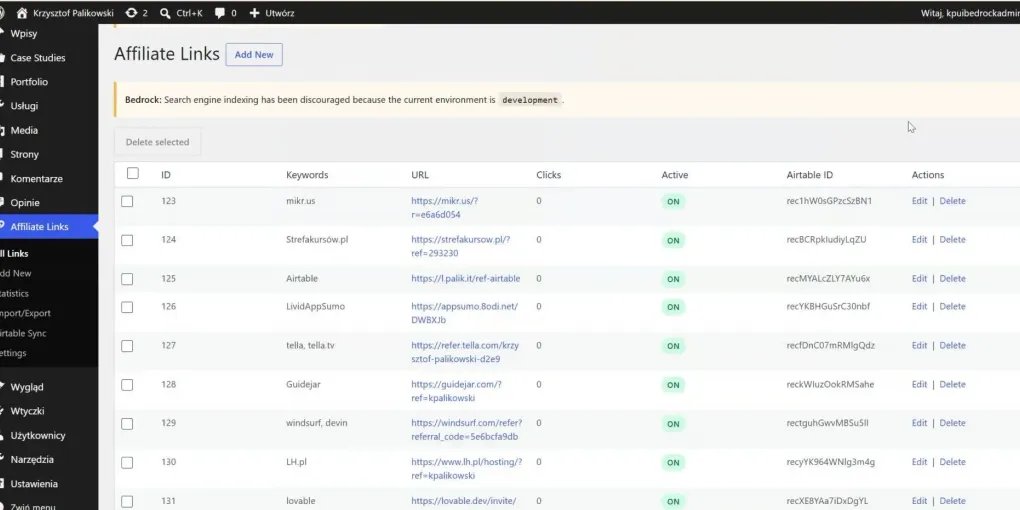
Task: Edit the Strefakursów.pl row
Action: tap(919, 239)
